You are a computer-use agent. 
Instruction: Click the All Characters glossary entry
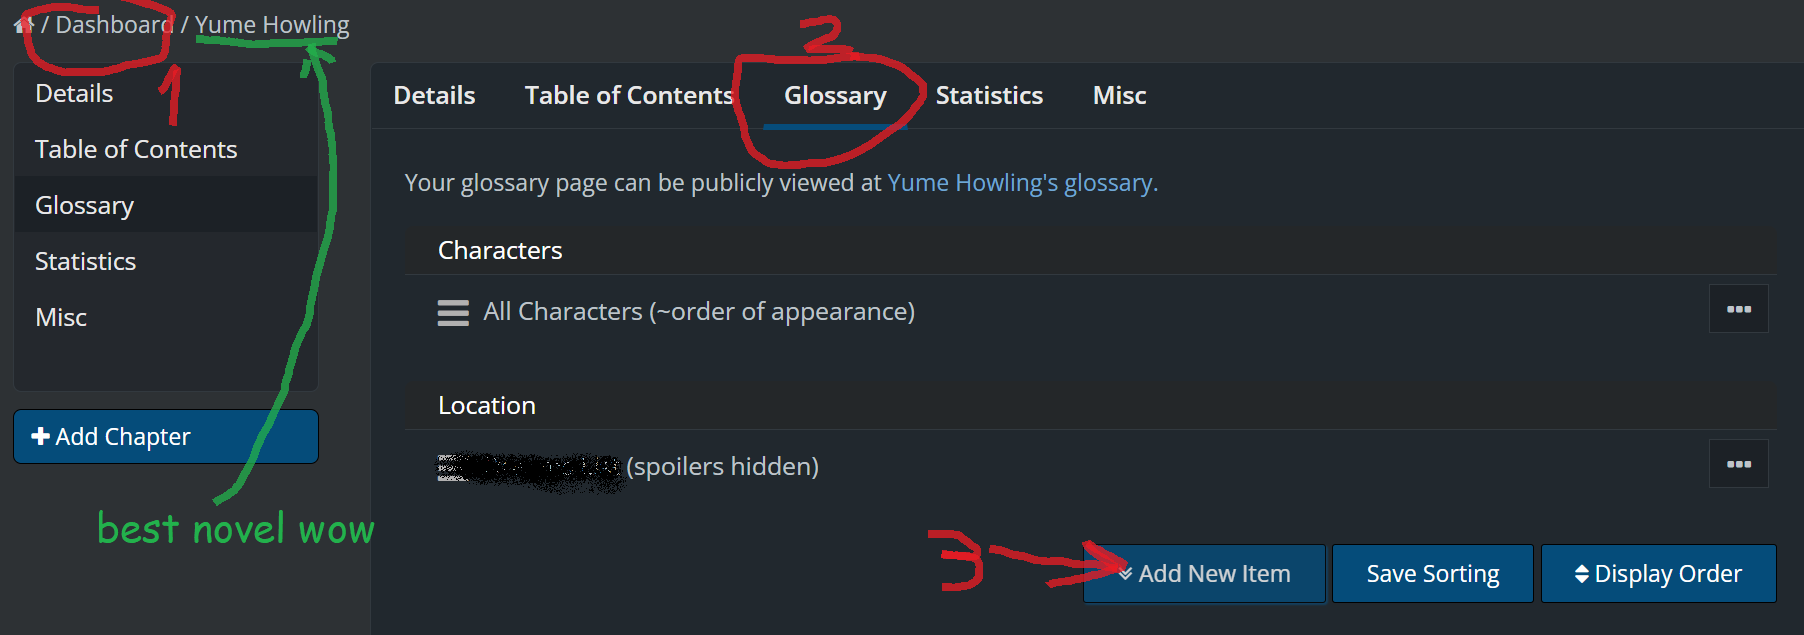698,312
